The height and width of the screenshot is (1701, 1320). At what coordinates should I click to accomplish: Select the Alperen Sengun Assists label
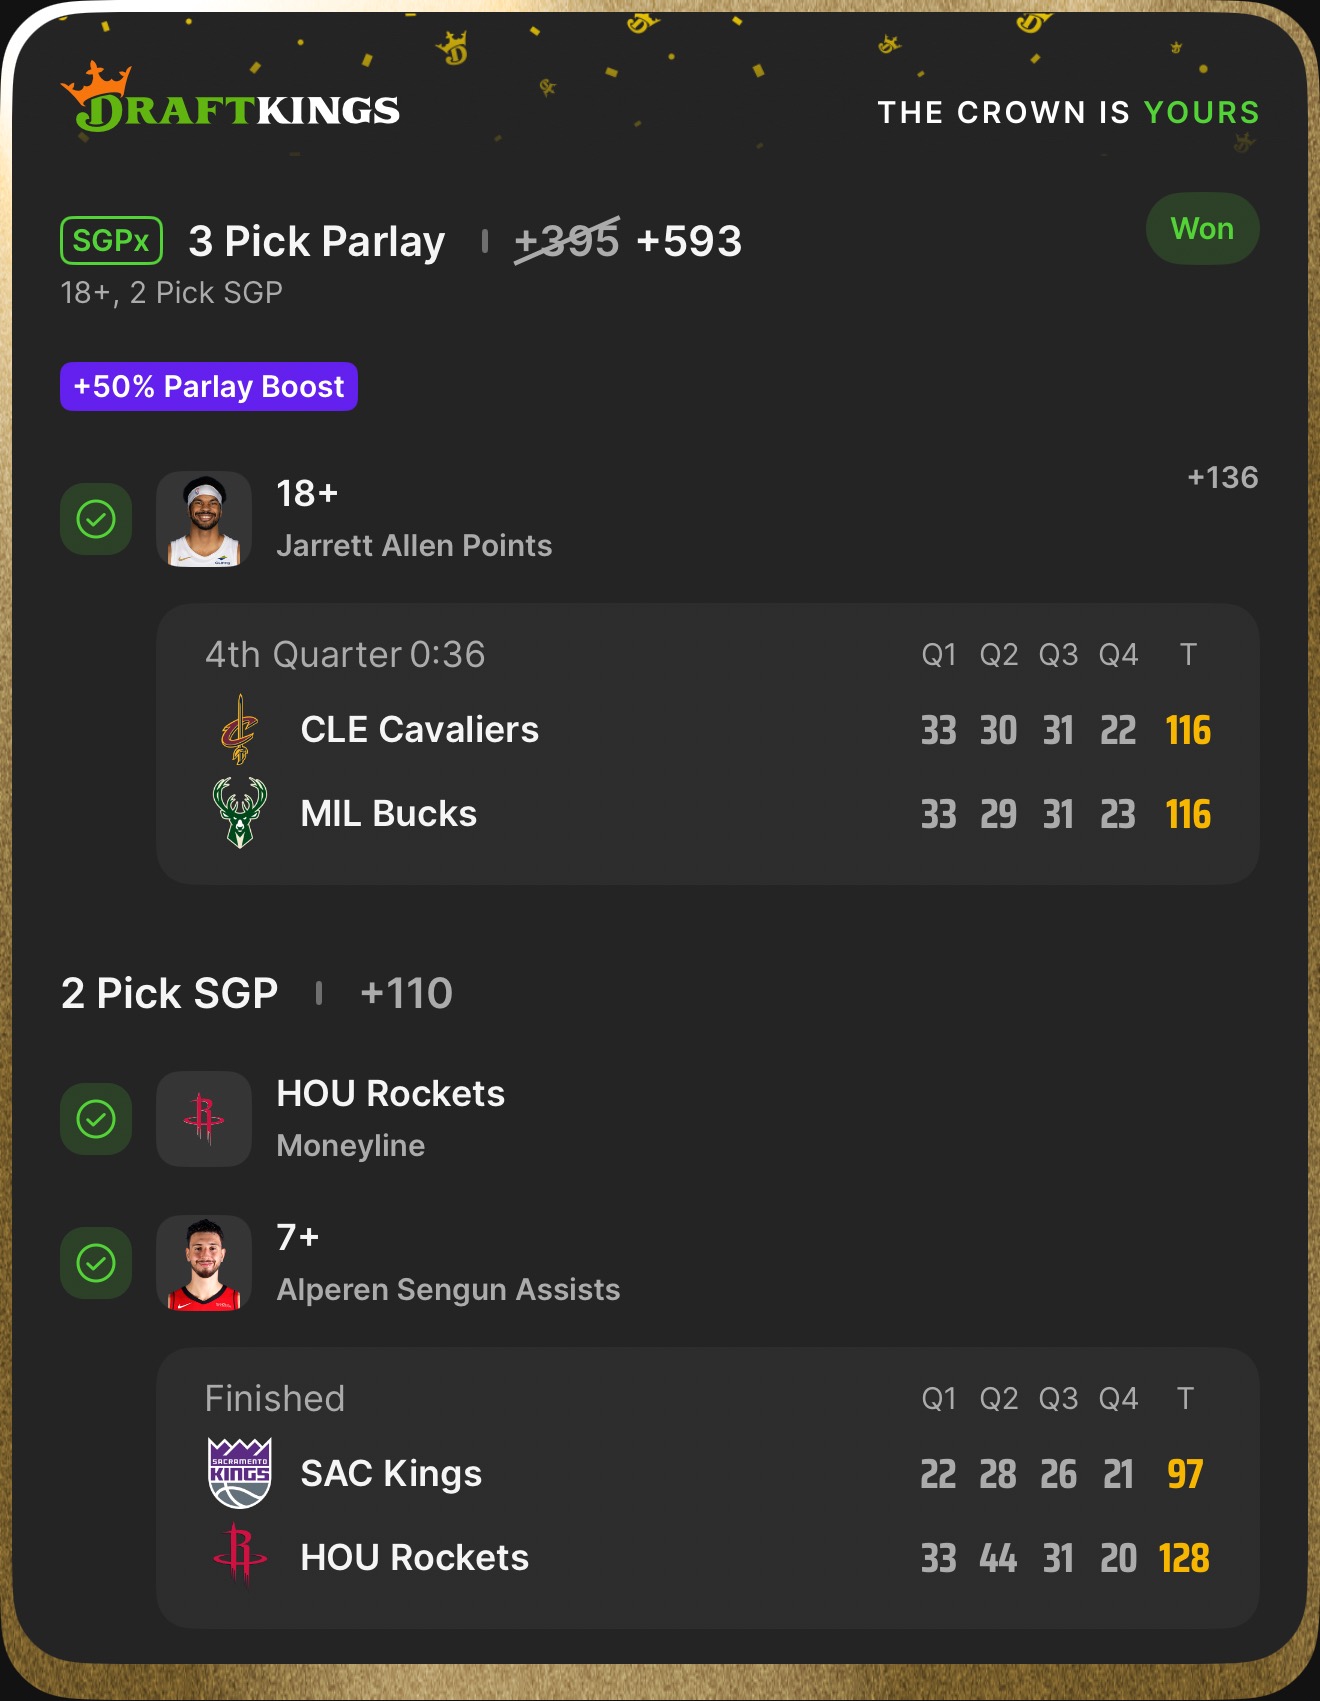(x=448, y=1289)
